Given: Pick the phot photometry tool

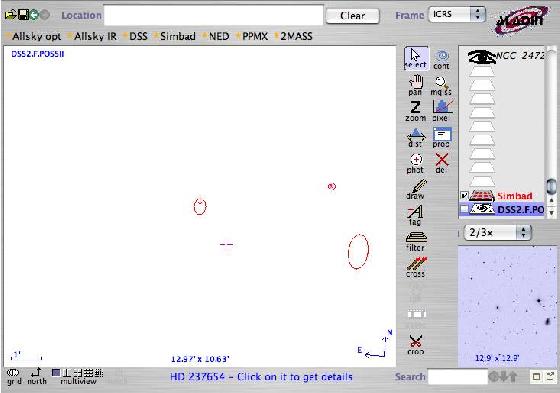Looking at the screenshot, I should (415, 164).
